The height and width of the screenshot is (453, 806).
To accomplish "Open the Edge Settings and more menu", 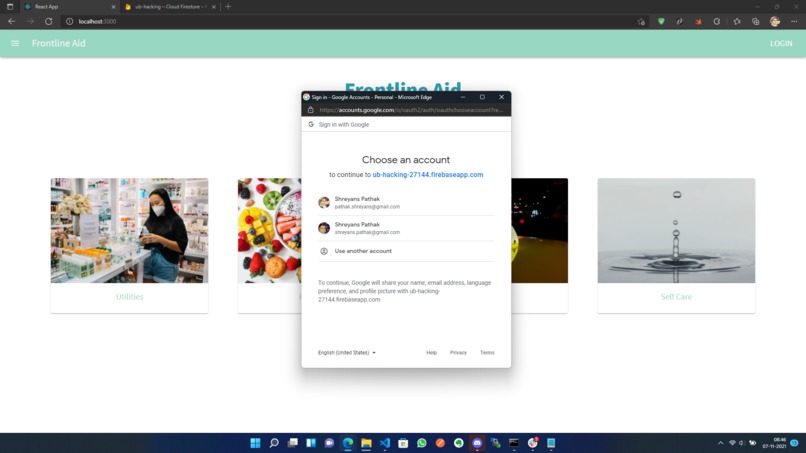I will click(794, 22).
